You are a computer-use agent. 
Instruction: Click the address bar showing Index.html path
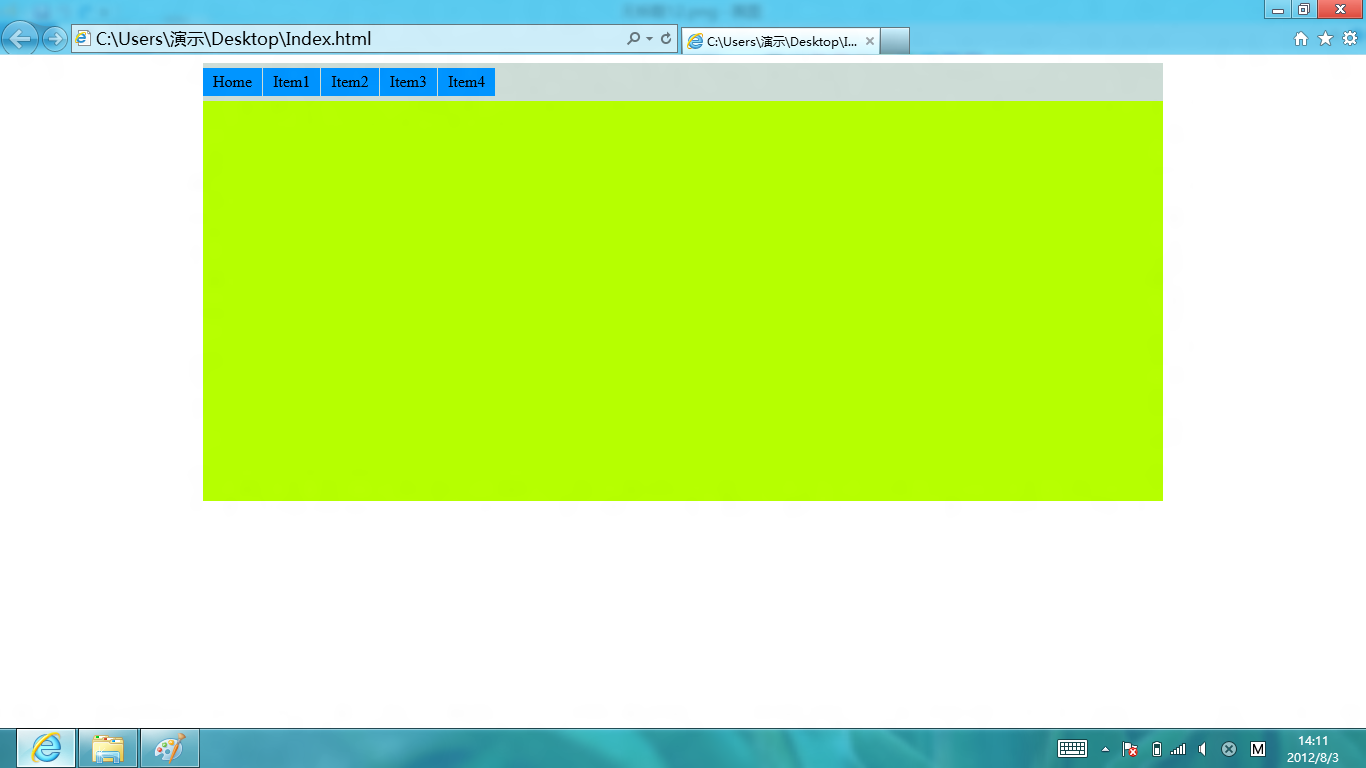350,39
